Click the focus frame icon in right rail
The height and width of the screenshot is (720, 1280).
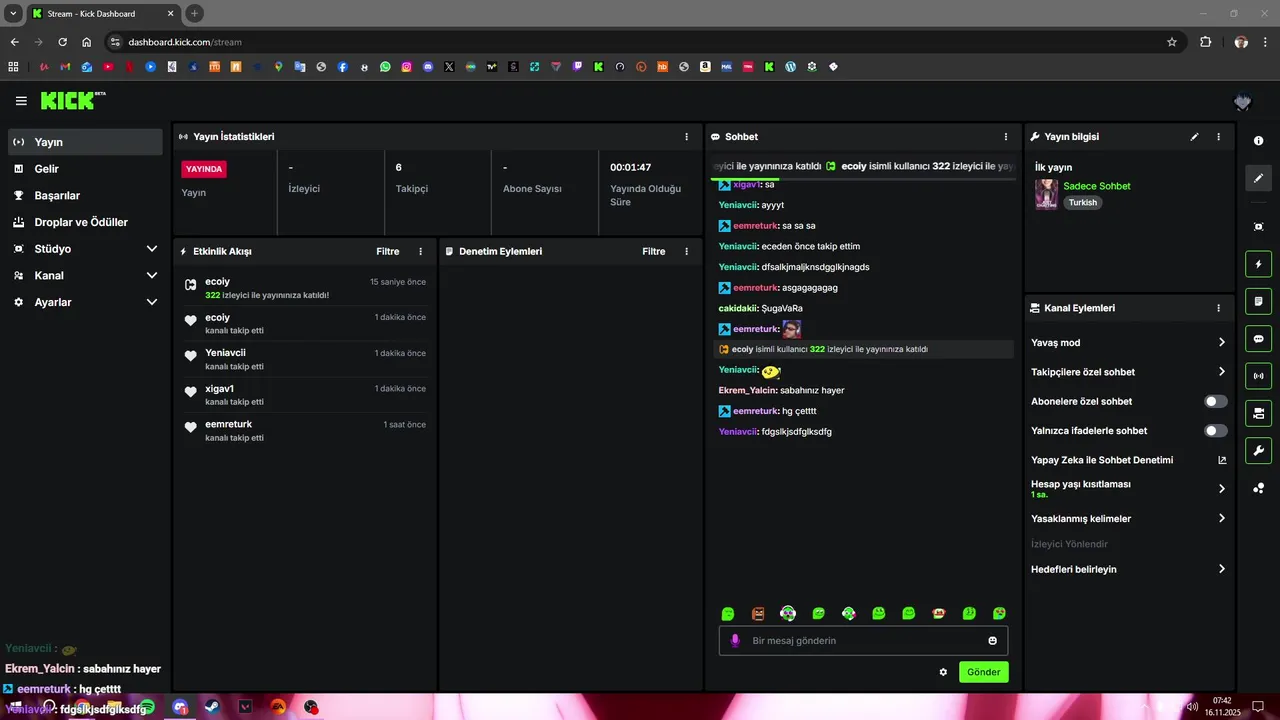click(x=1258, y=227)
